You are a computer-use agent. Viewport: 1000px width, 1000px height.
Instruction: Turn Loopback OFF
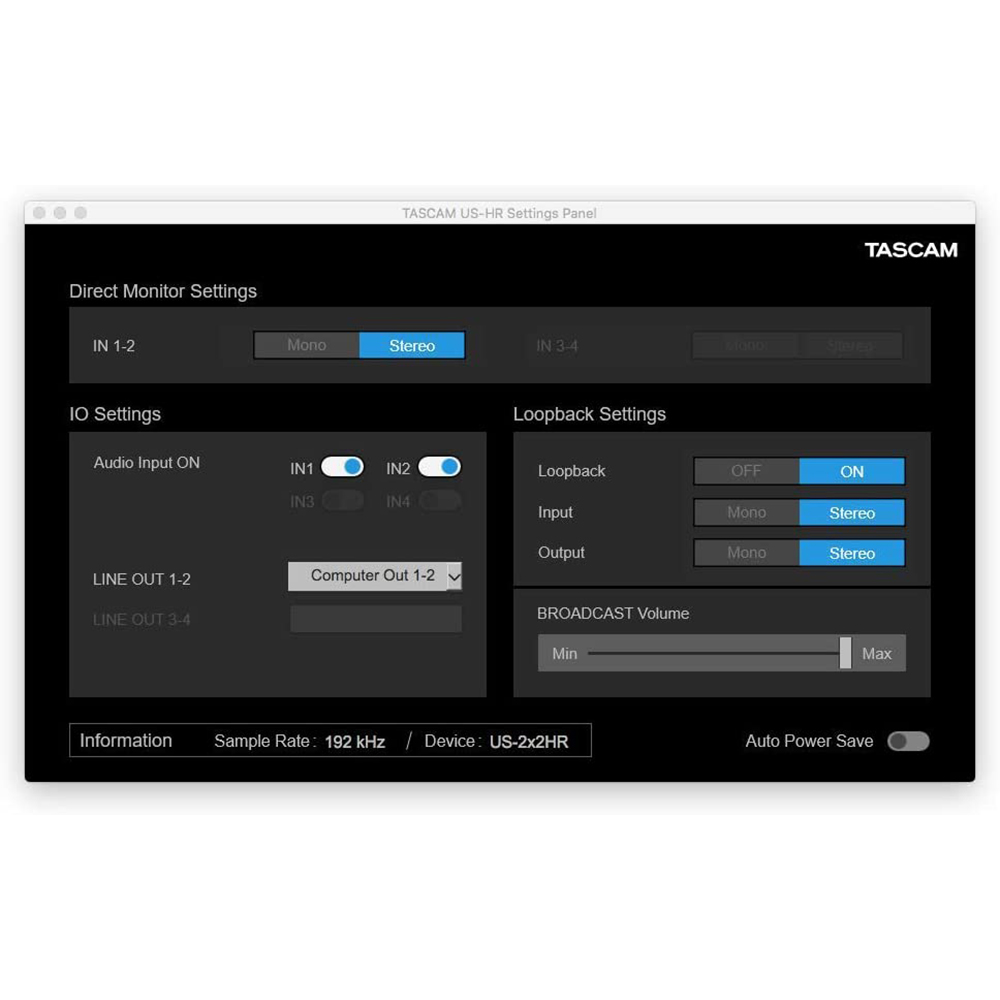746,471
